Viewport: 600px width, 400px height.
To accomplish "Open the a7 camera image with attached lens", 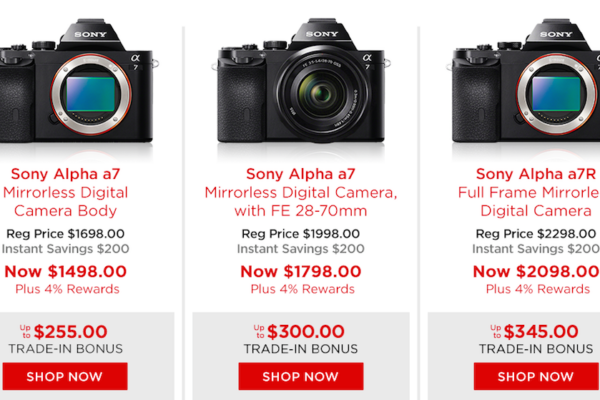I will point(300,85).
